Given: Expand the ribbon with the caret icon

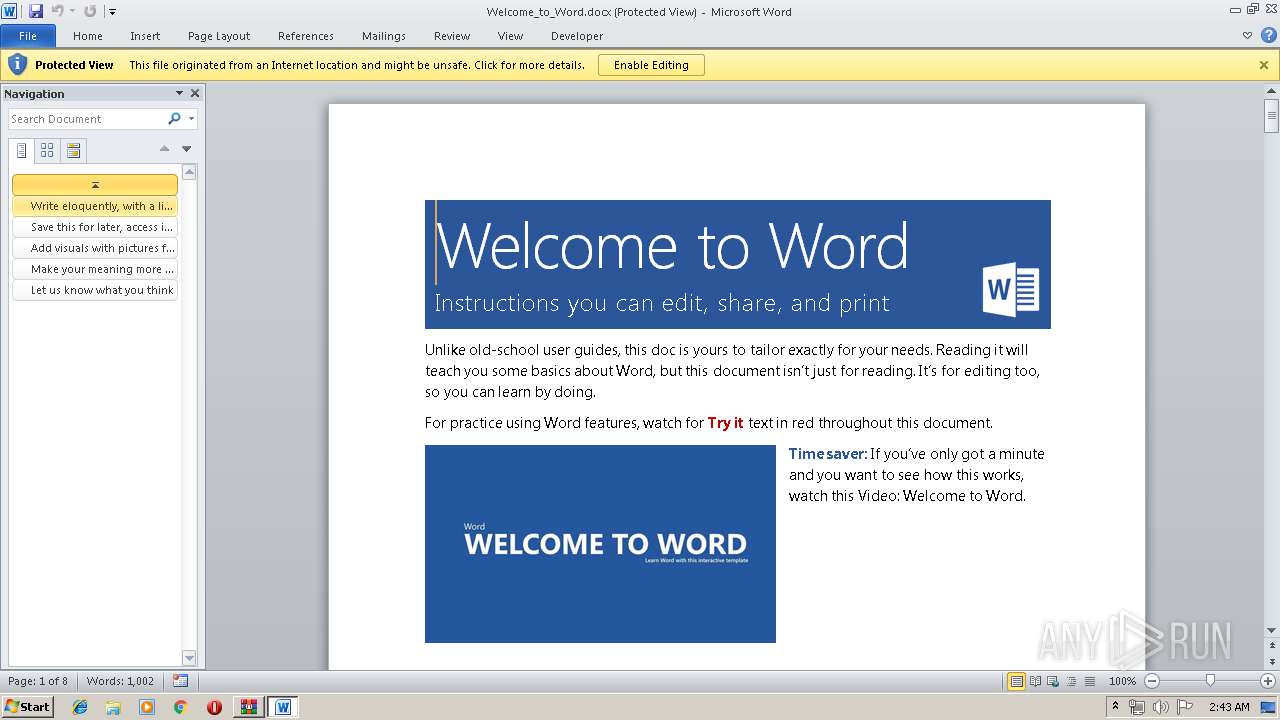Looking at the screenshot, I should pyautogui.click(x=1247, y=36).
